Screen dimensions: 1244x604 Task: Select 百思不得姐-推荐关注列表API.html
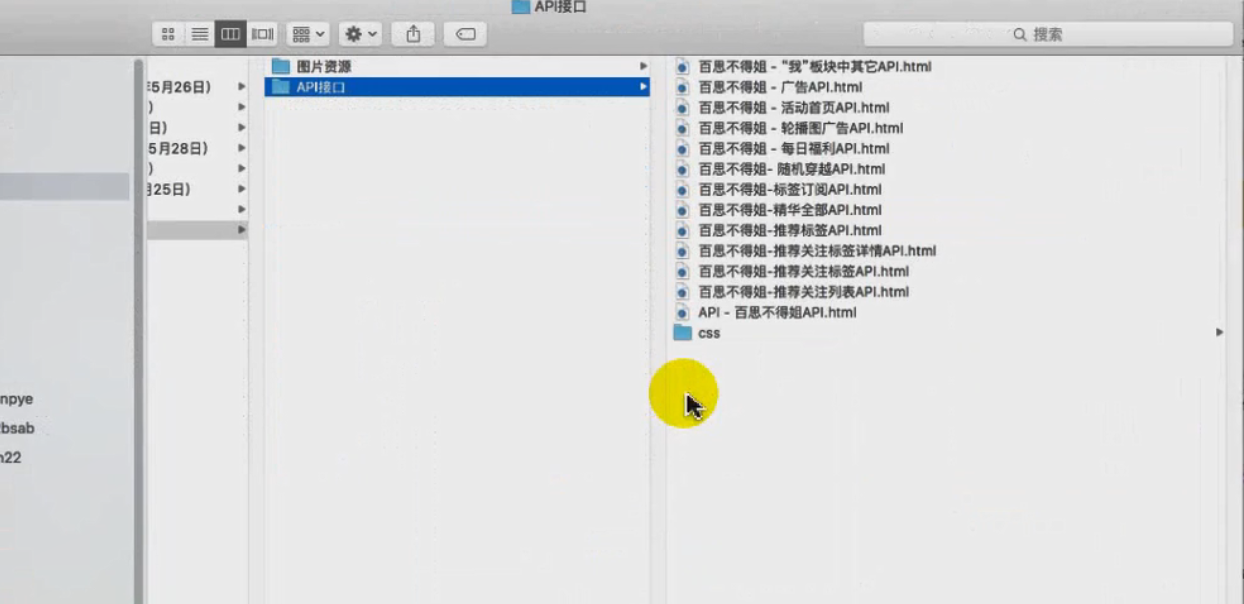click(804, 292)
